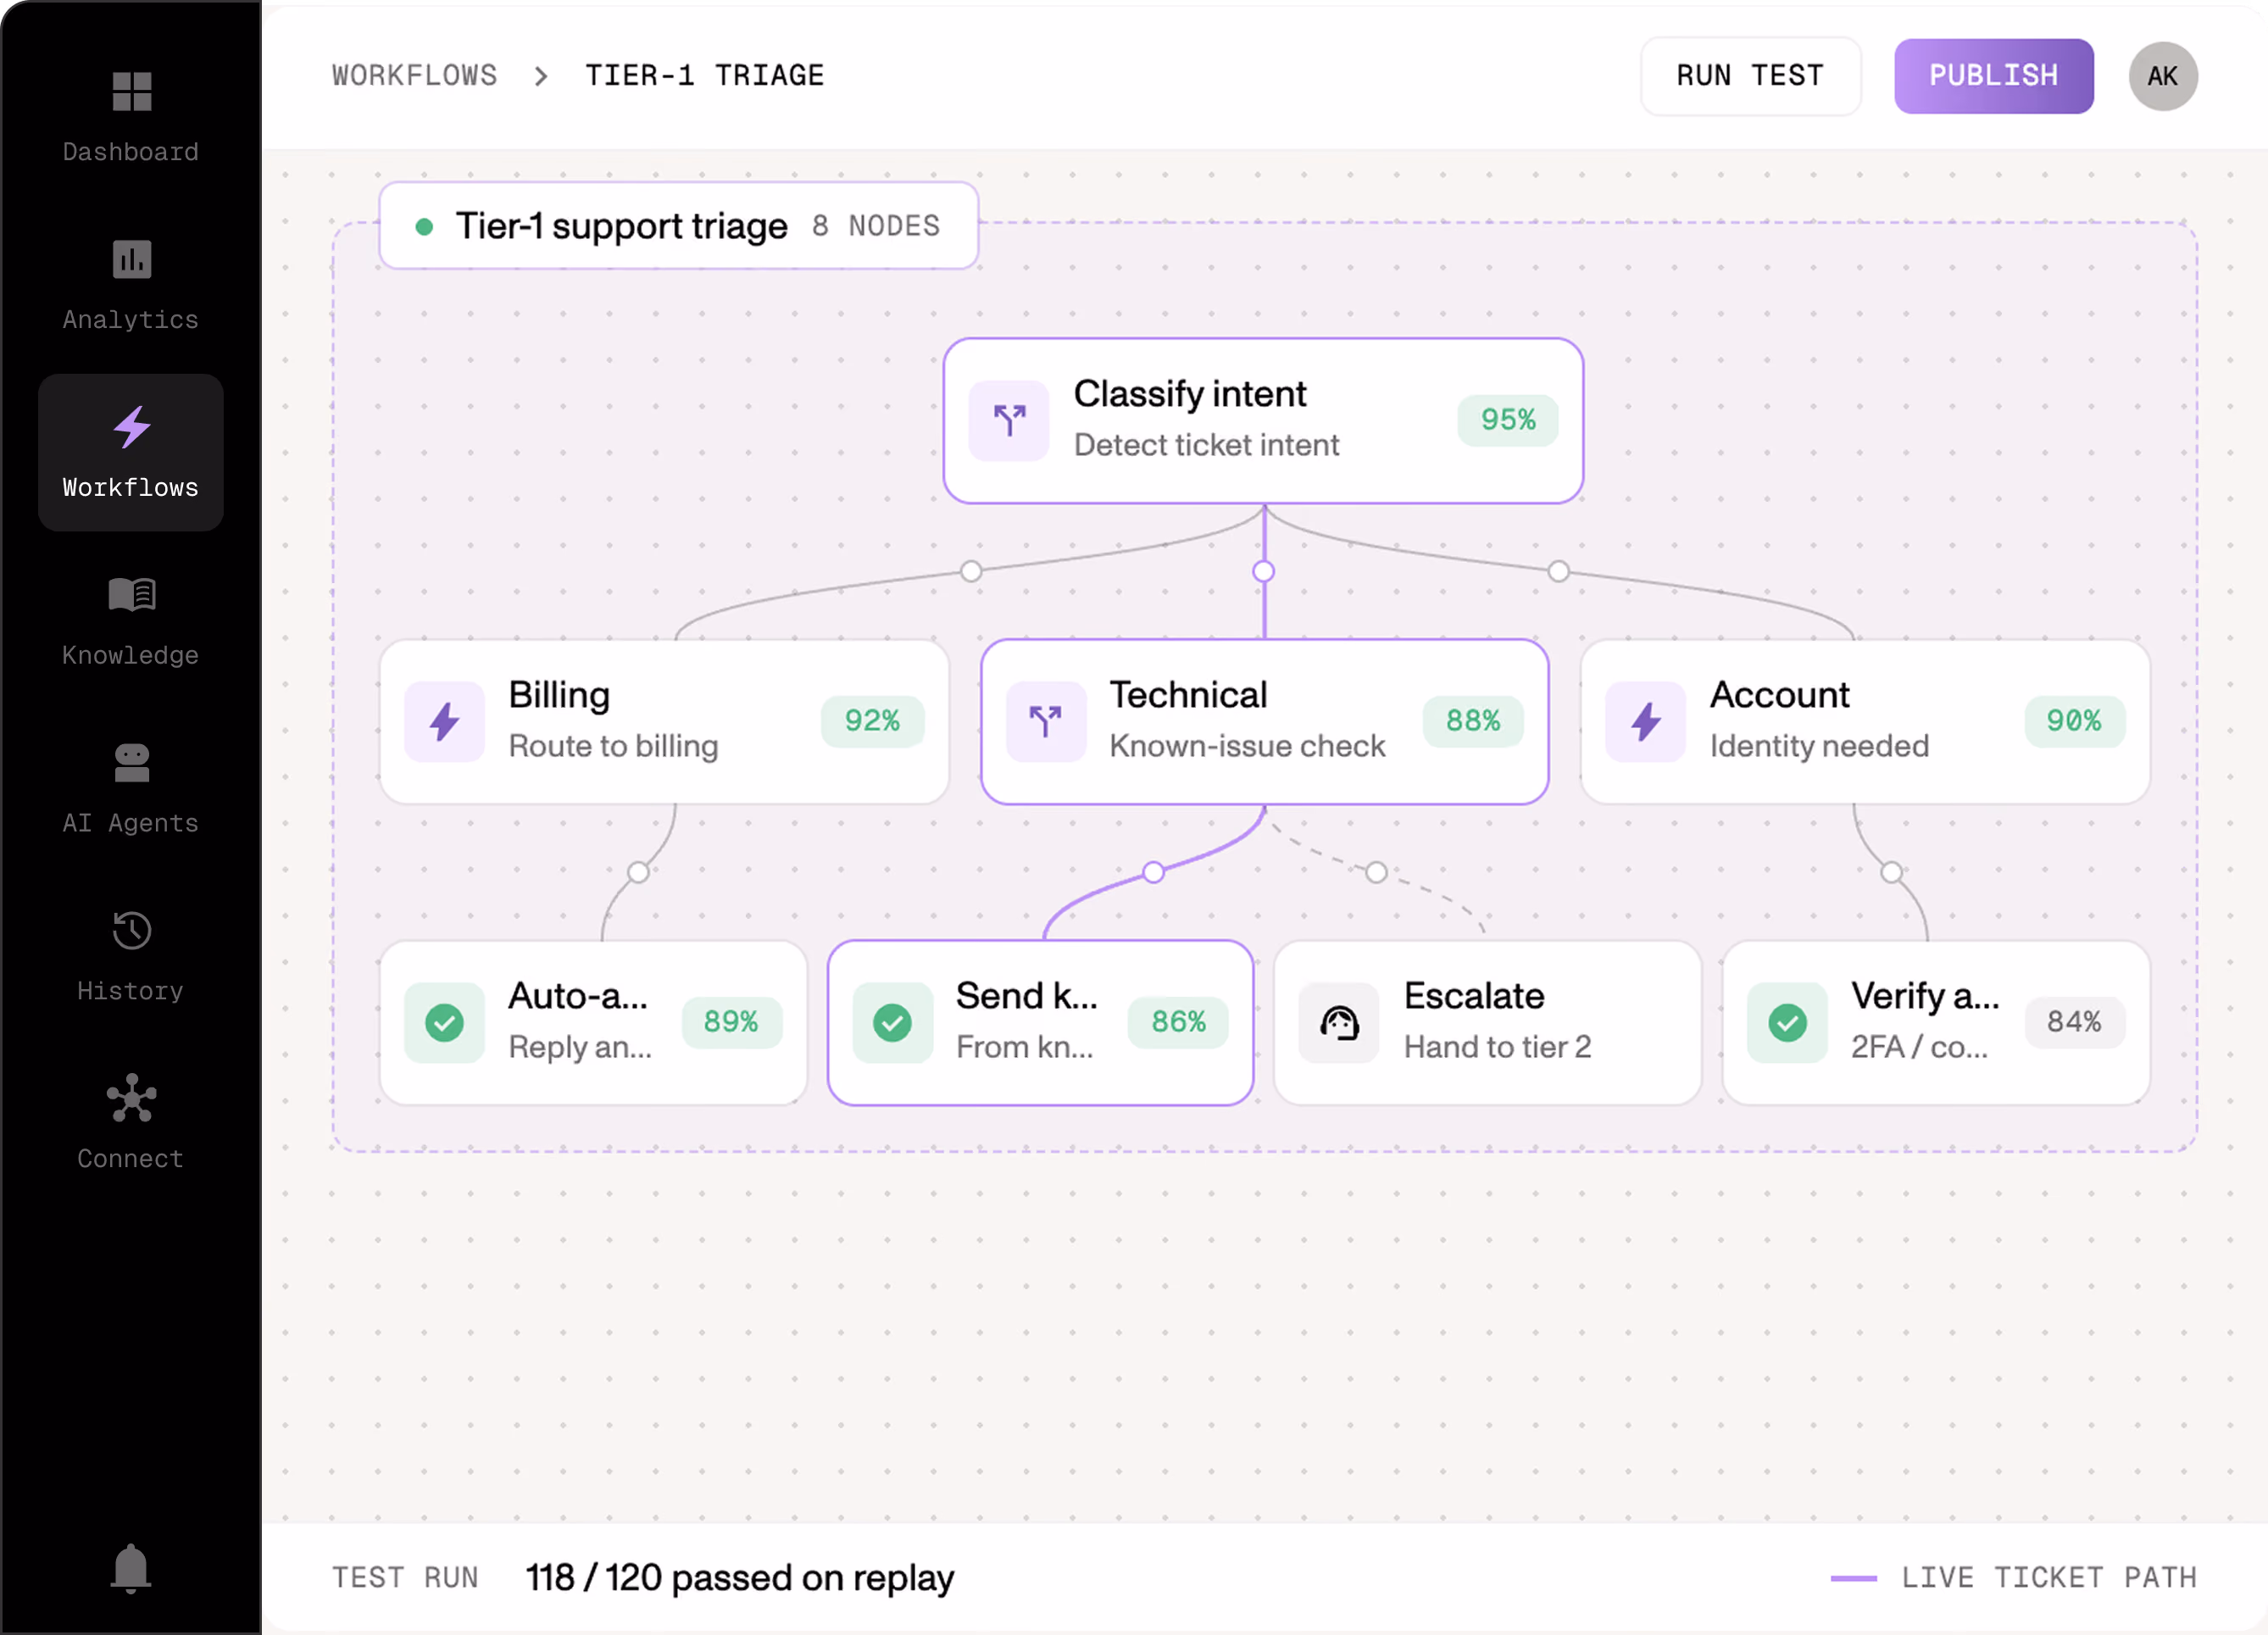Go to WORKFLOWS breadcrumb link

click(414, 76)
